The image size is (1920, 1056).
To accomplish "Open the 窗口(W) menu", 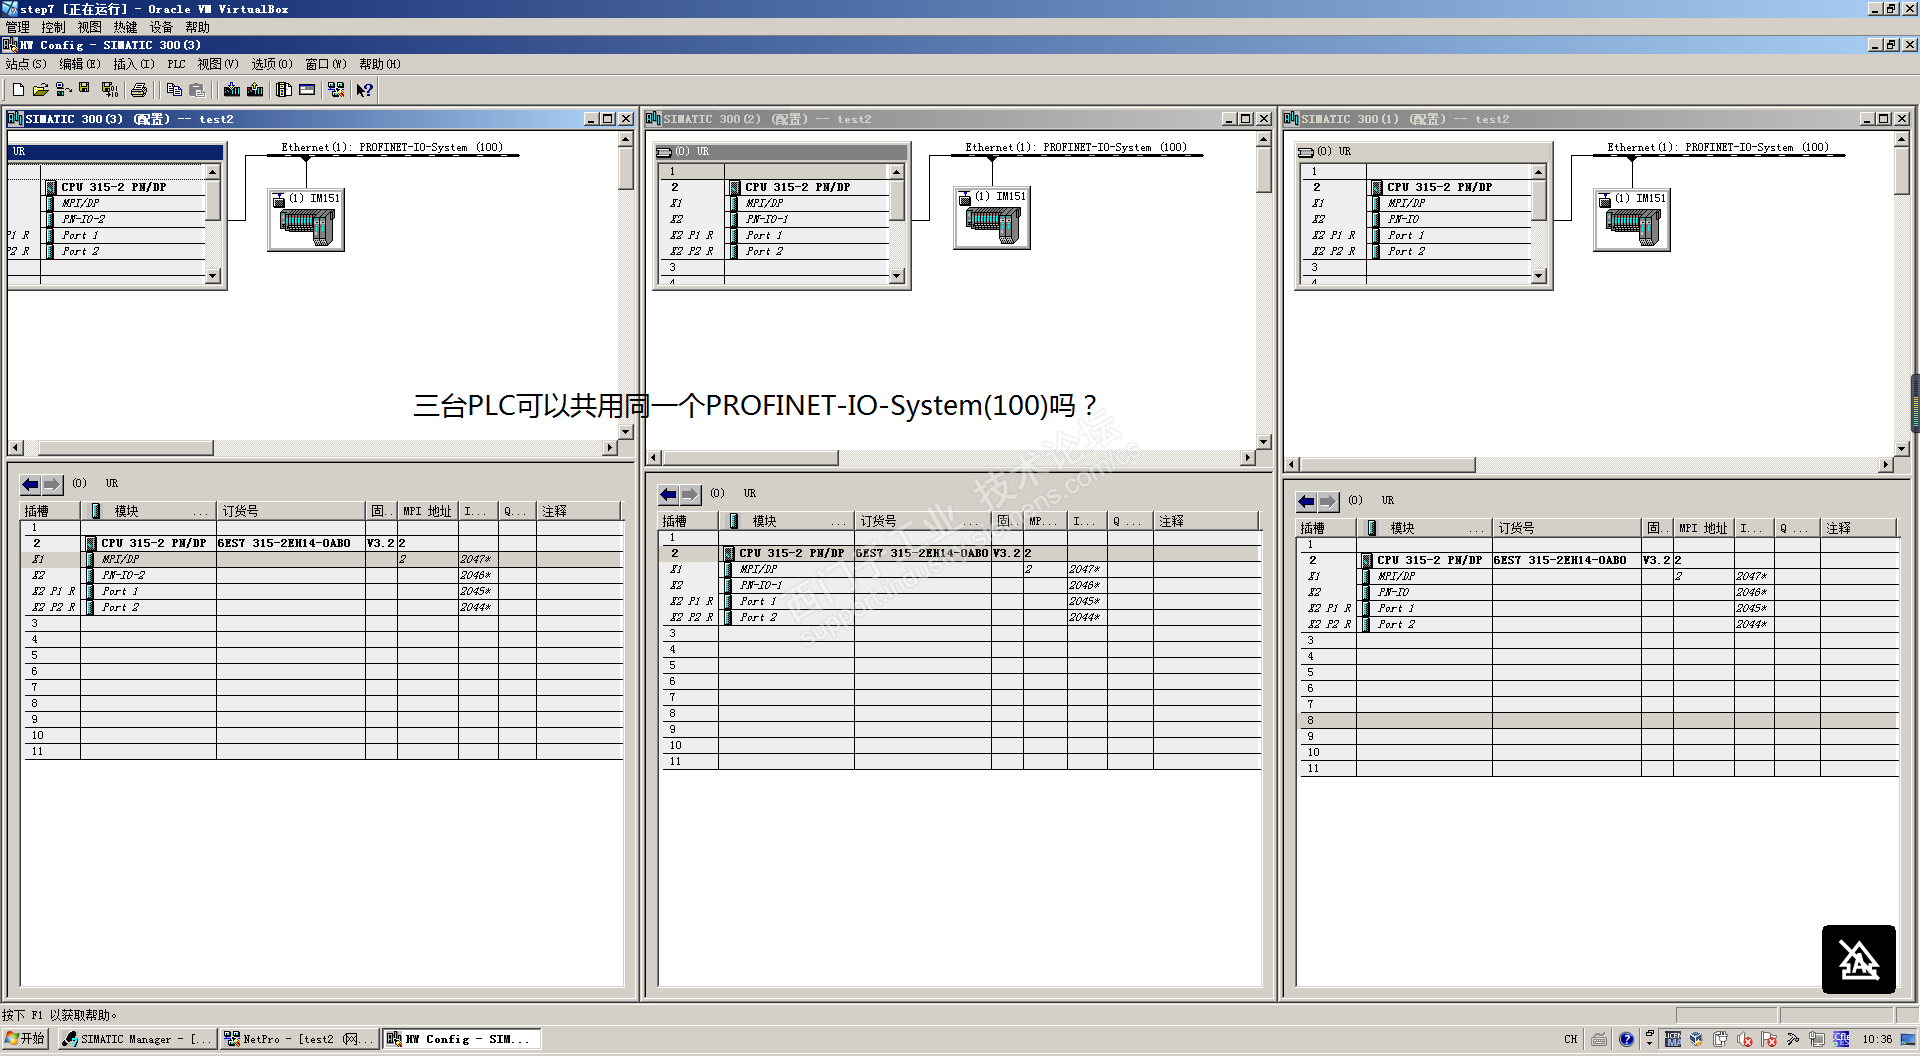I will [326, 64].
